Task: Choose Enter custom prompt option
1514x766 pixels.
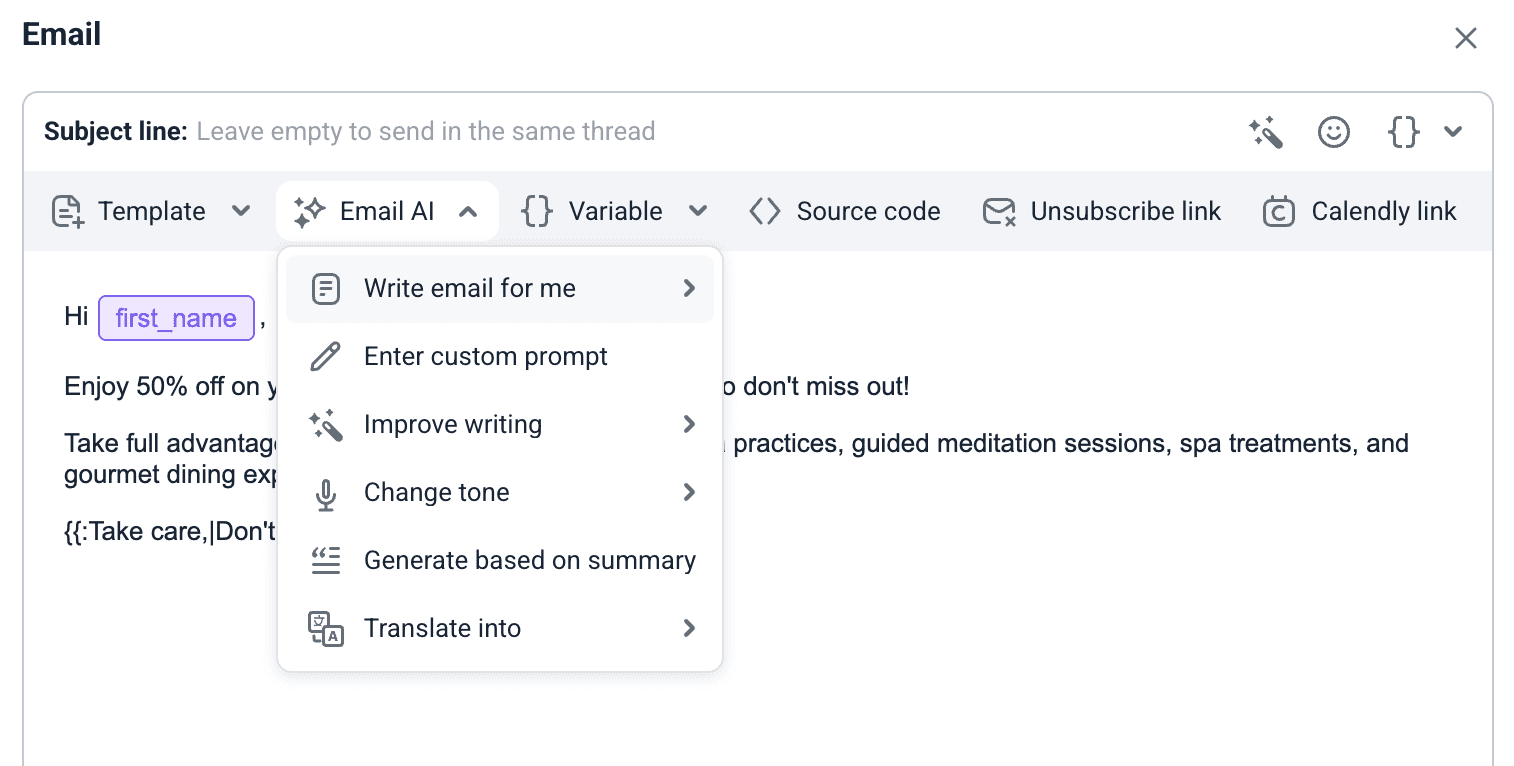Action: (486, 357)
